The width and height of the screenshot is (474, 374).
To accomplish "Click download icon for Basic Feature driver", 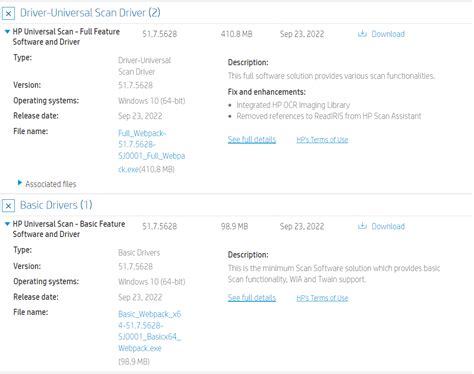I will [362, 226].
